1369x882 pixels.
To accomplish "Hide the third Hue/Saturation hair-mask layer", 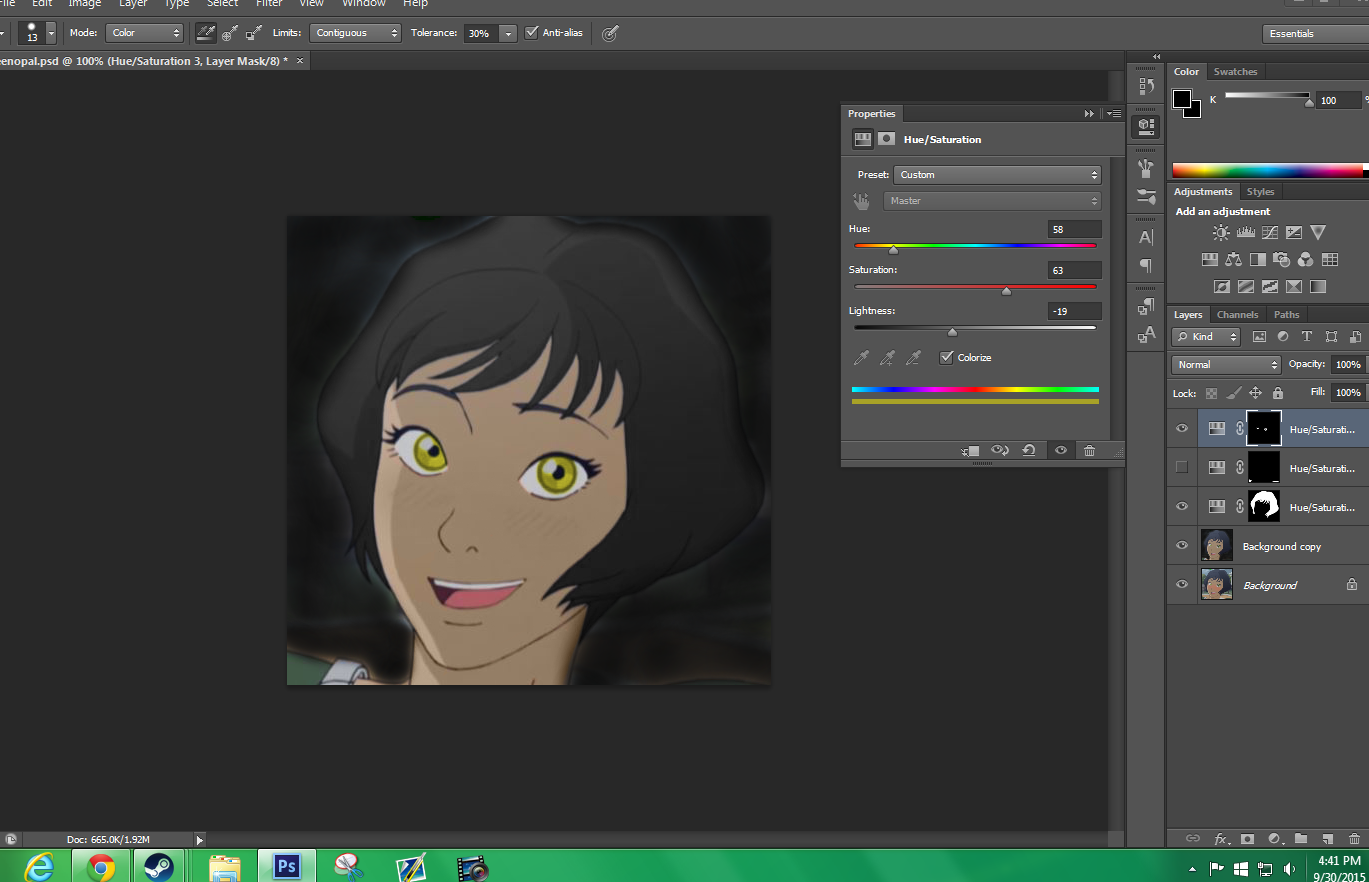I will click(1182, 507).
